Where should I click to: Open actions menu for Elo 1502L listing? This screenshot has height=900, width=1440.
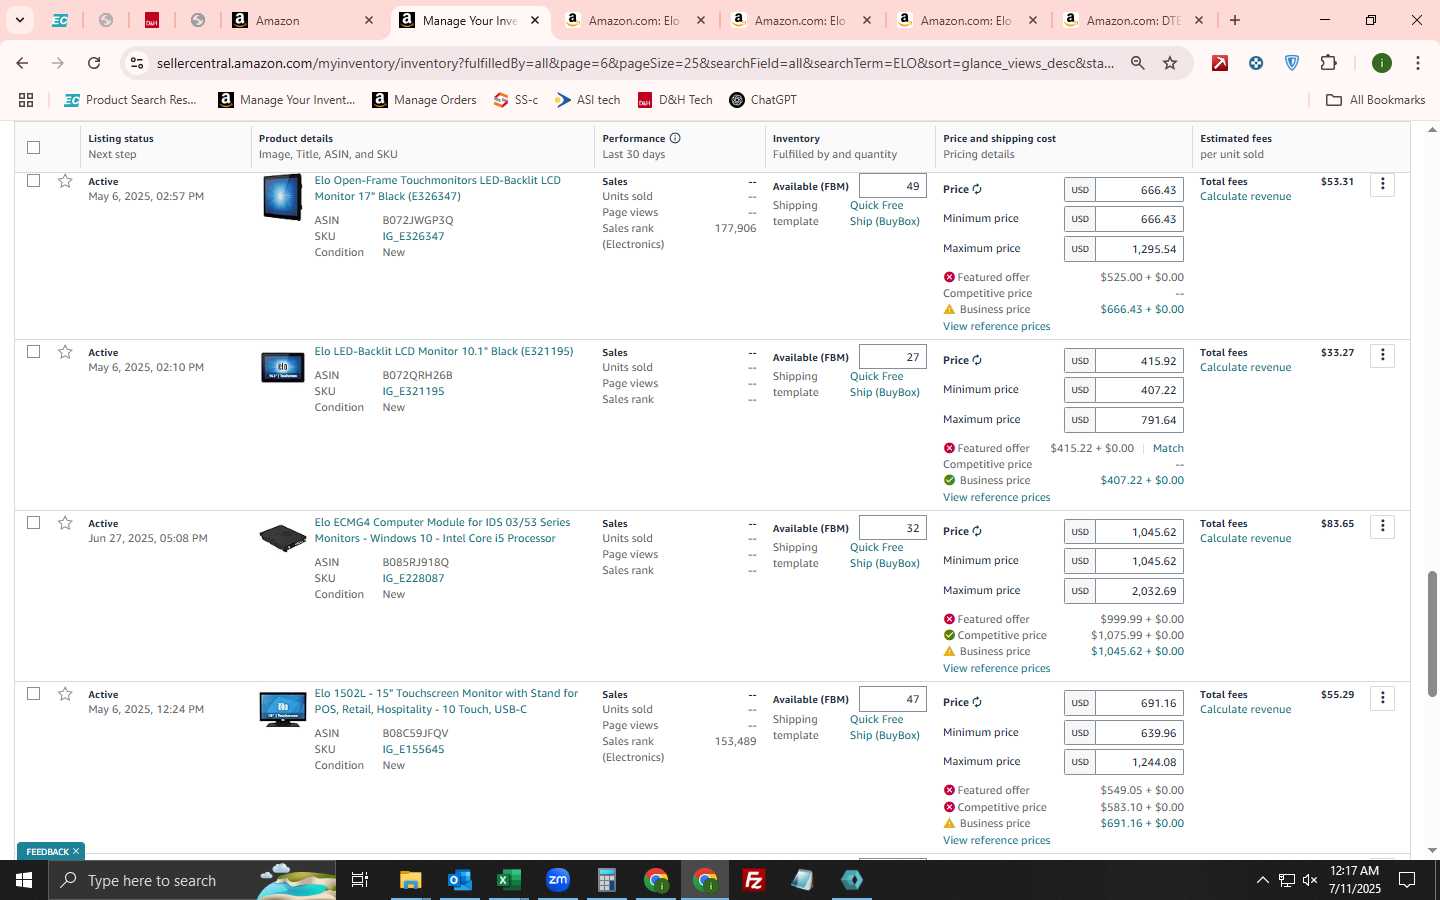pyautogui.click(x=1383, y=697)
